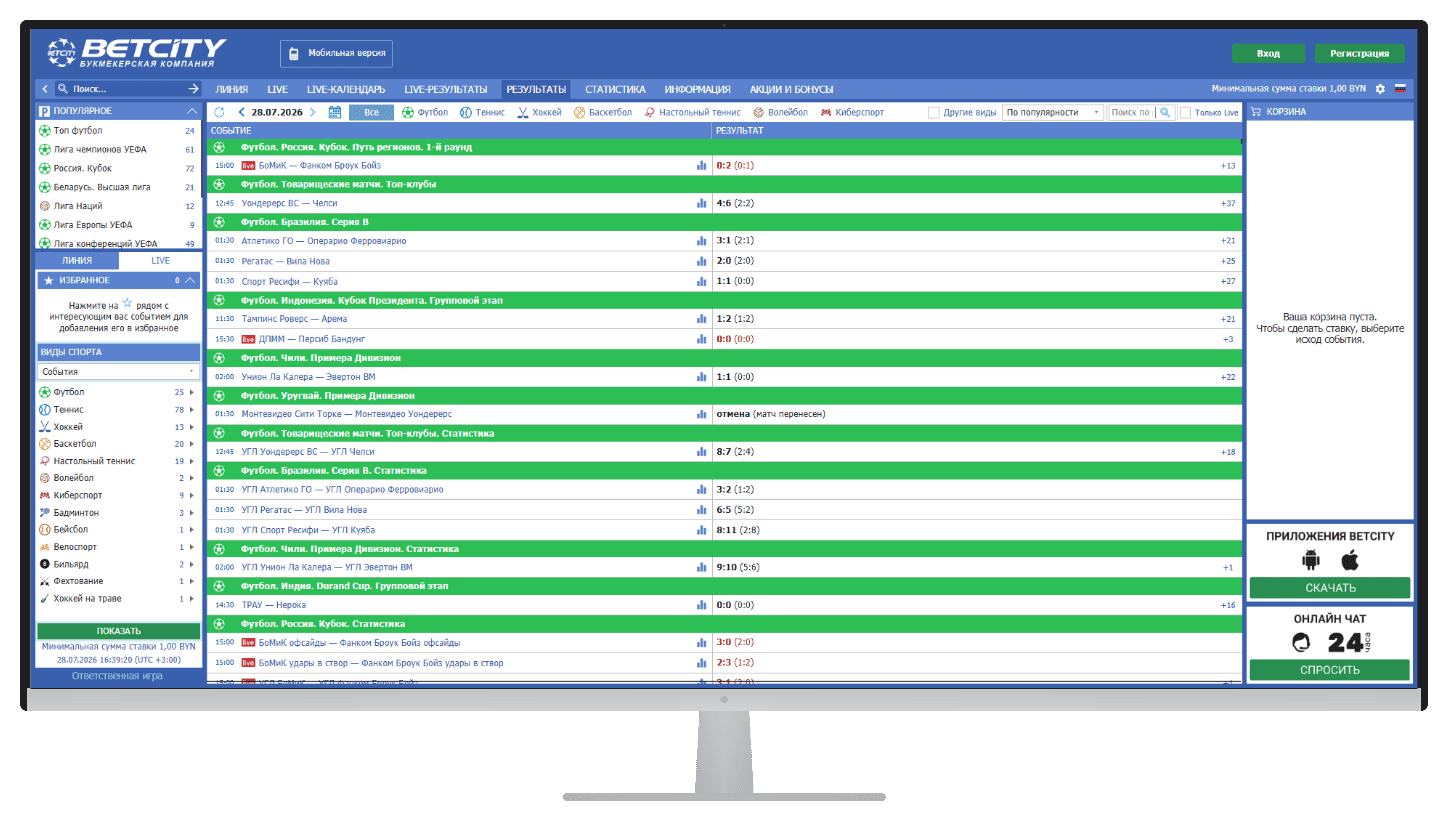
Task: Click the +37 more results for Уондерерс ВС — Челси
Action: [1228, 203]
